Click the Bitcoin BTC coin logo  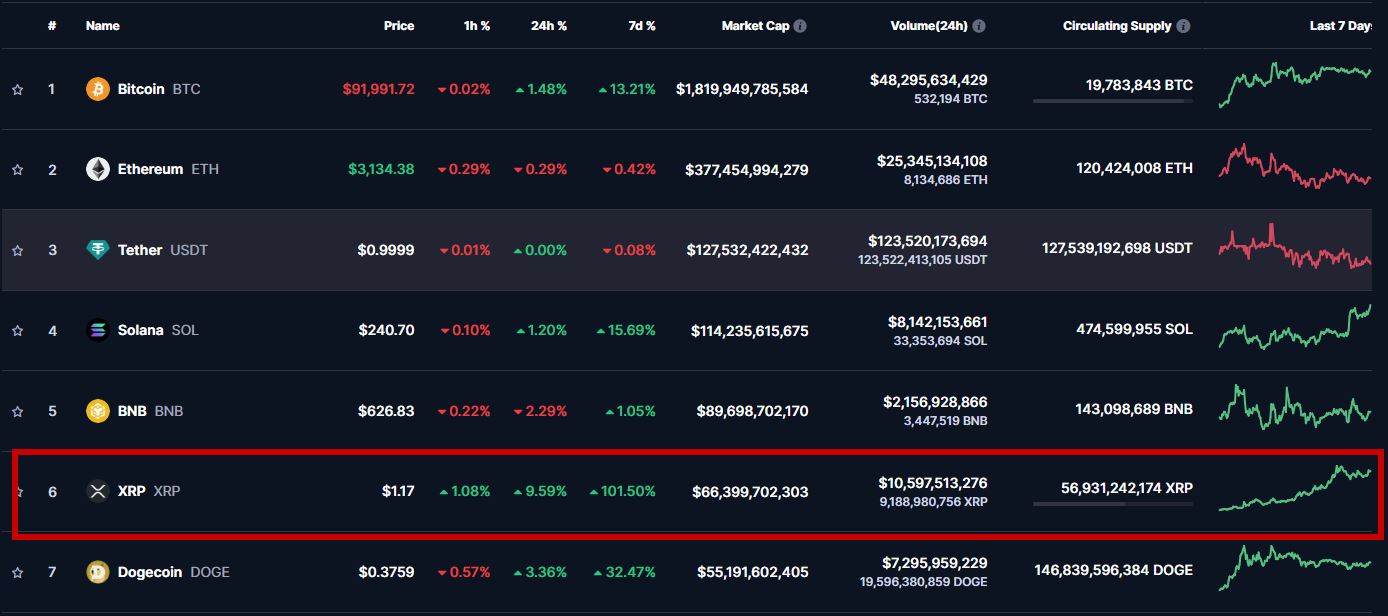click(x=96, y=88)
